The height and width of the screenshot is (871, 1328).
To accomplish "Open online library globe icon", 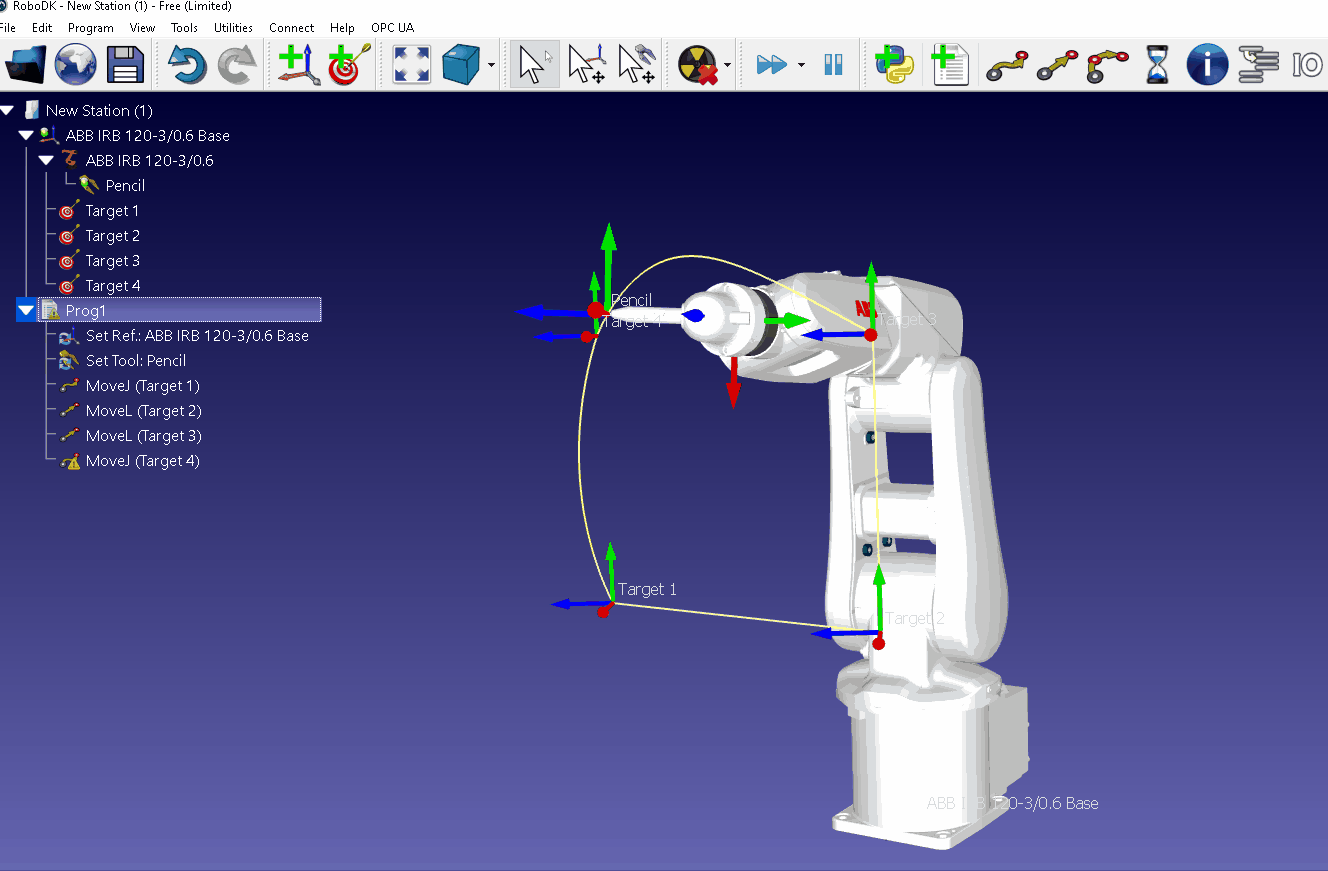I will 76,65.
